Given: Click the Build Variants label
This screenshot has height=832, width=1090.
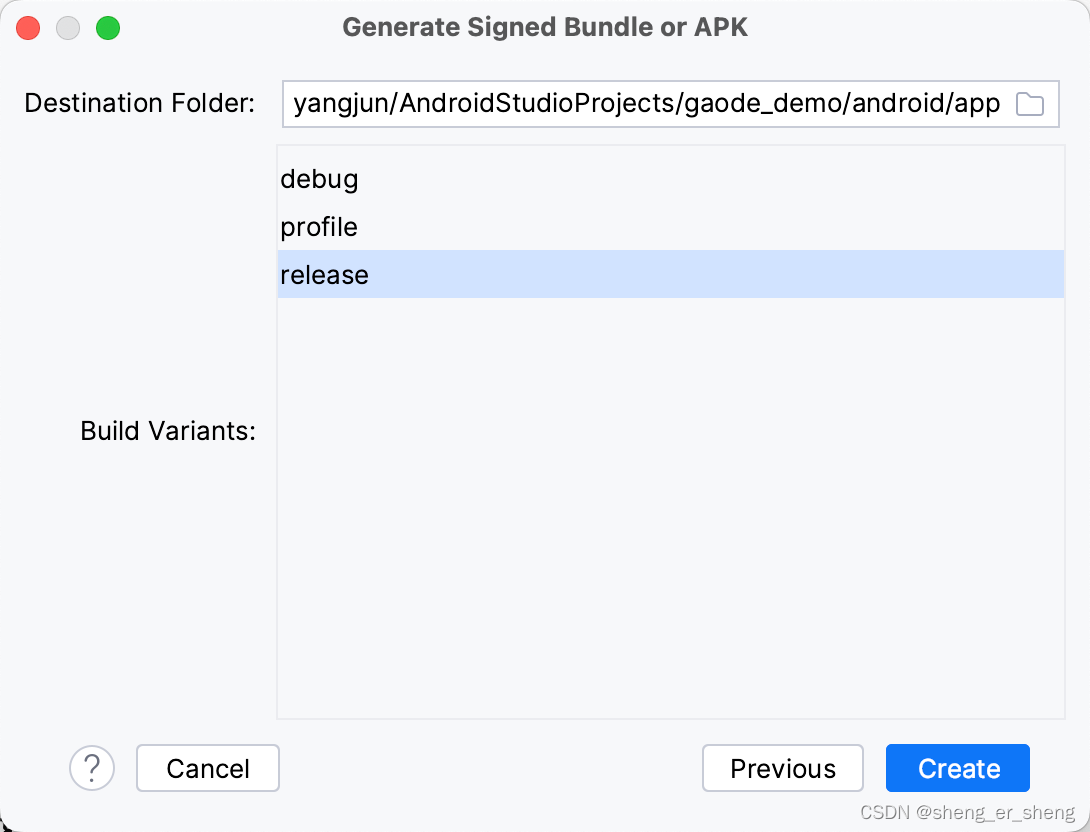Looking at the screenshot, I should pyautogui.click(x=168, y=431).
